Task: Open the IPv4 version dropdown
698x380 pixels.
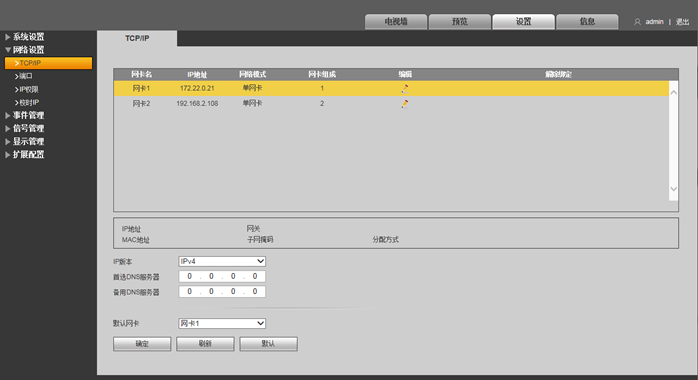Action: tap(222, 261)
